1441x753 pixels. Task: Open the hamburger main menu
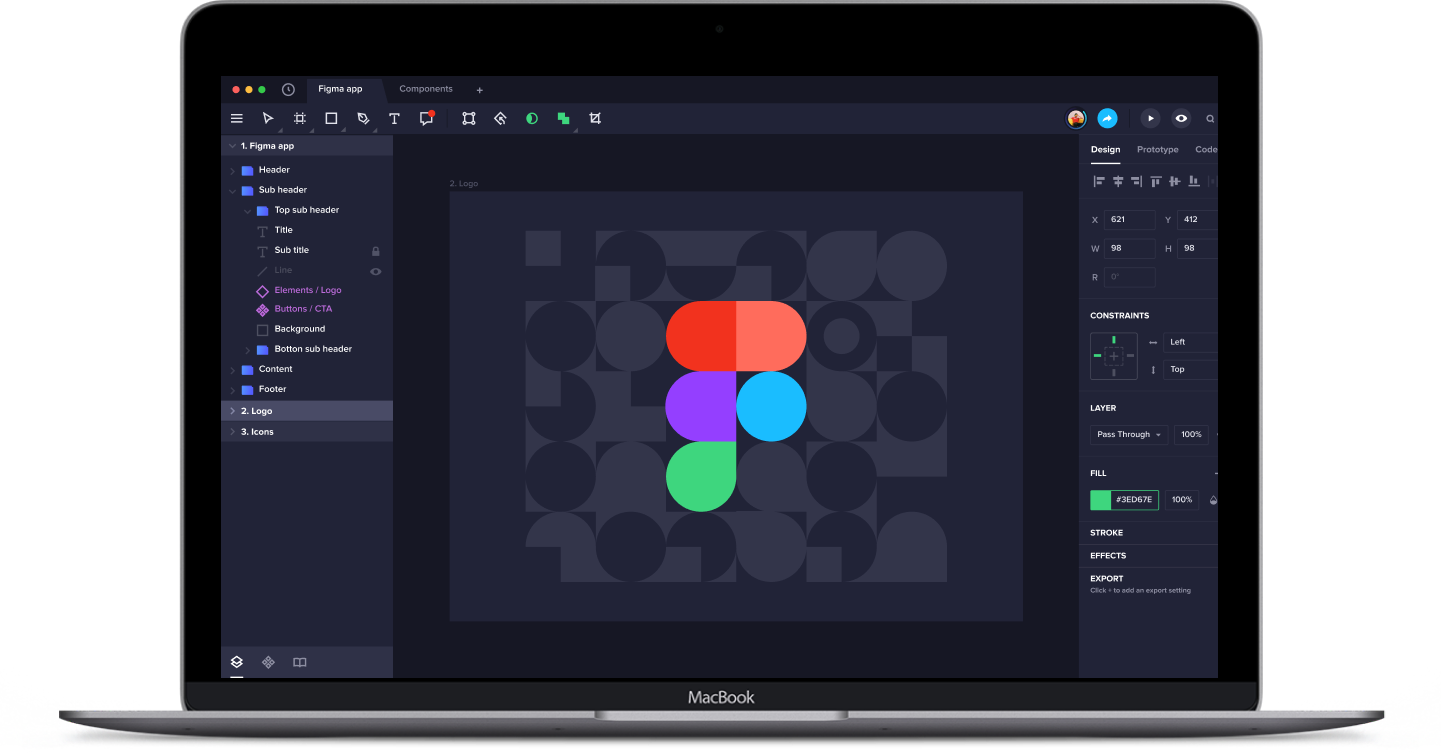[x=237, y=118]
